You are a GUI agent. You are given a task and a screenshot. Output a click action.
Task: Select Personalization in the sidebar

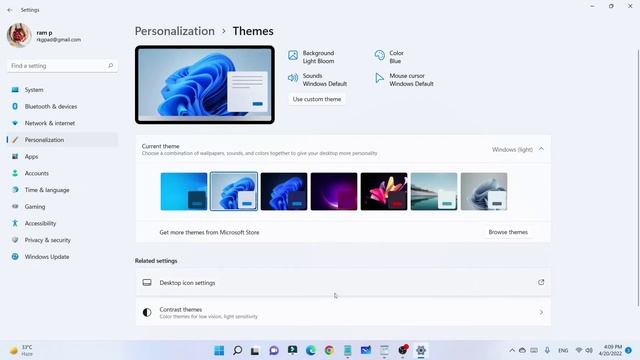62,140
